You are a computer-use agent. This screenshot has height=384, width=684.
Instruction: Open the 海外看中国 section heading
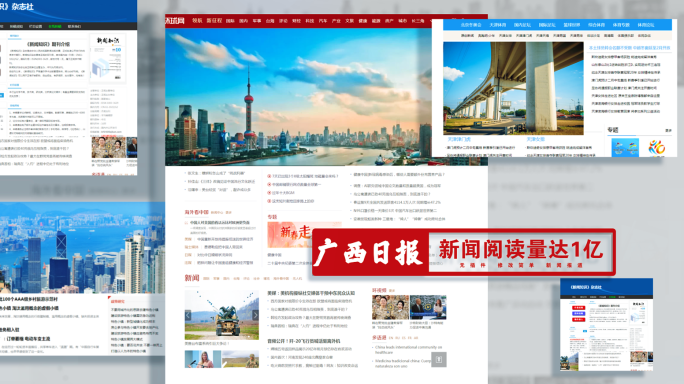click(196, 212)
